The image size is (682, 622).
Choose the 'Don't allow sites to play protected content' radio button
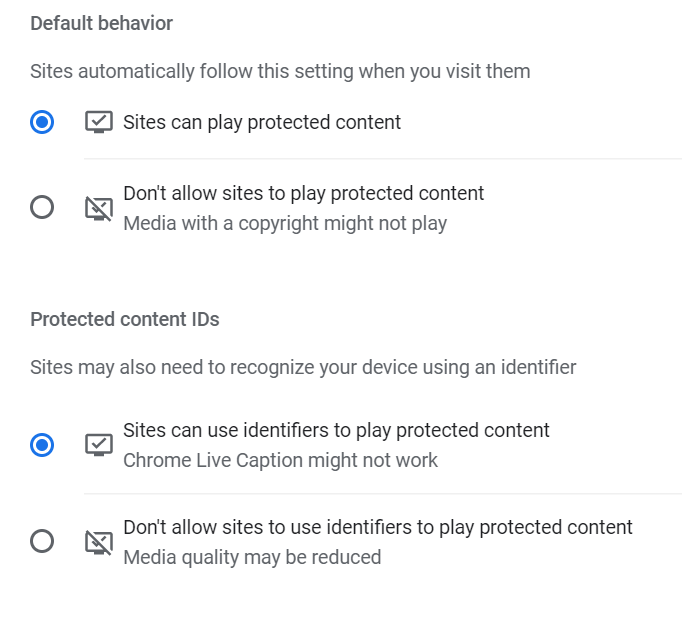(x=42, y=208)
